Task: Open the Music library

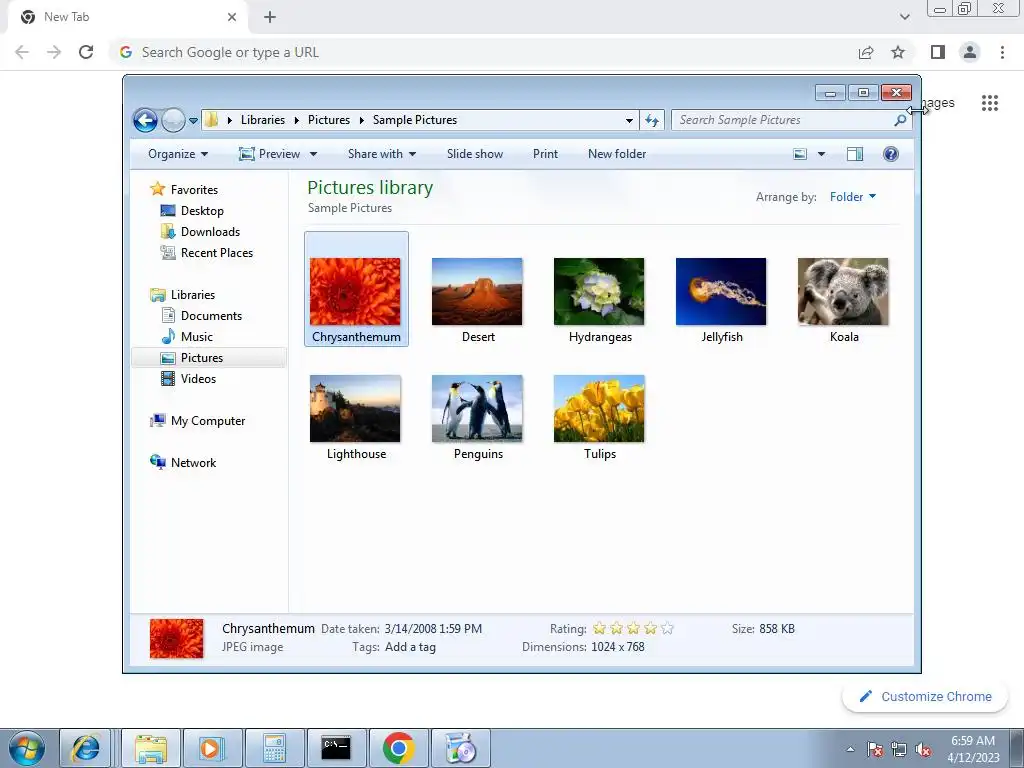Action: pyautogui.click(x=197, y=337)
